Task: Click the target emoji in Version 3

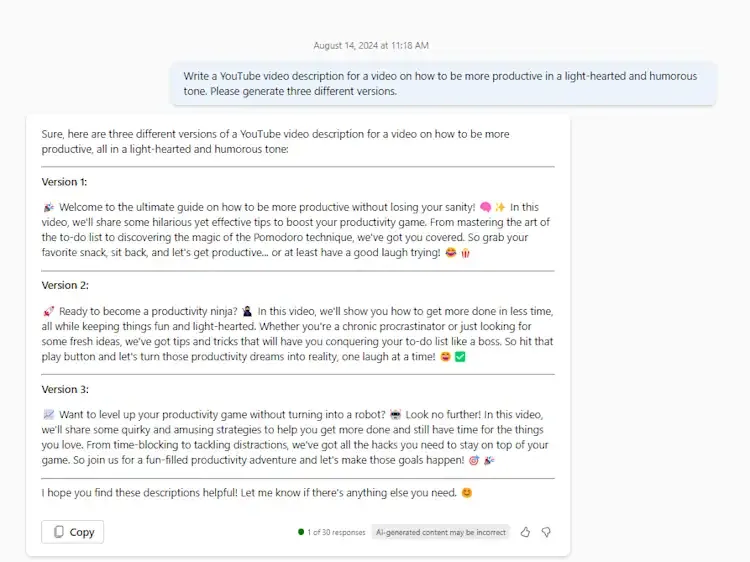Action: click(x=473, y=461)
